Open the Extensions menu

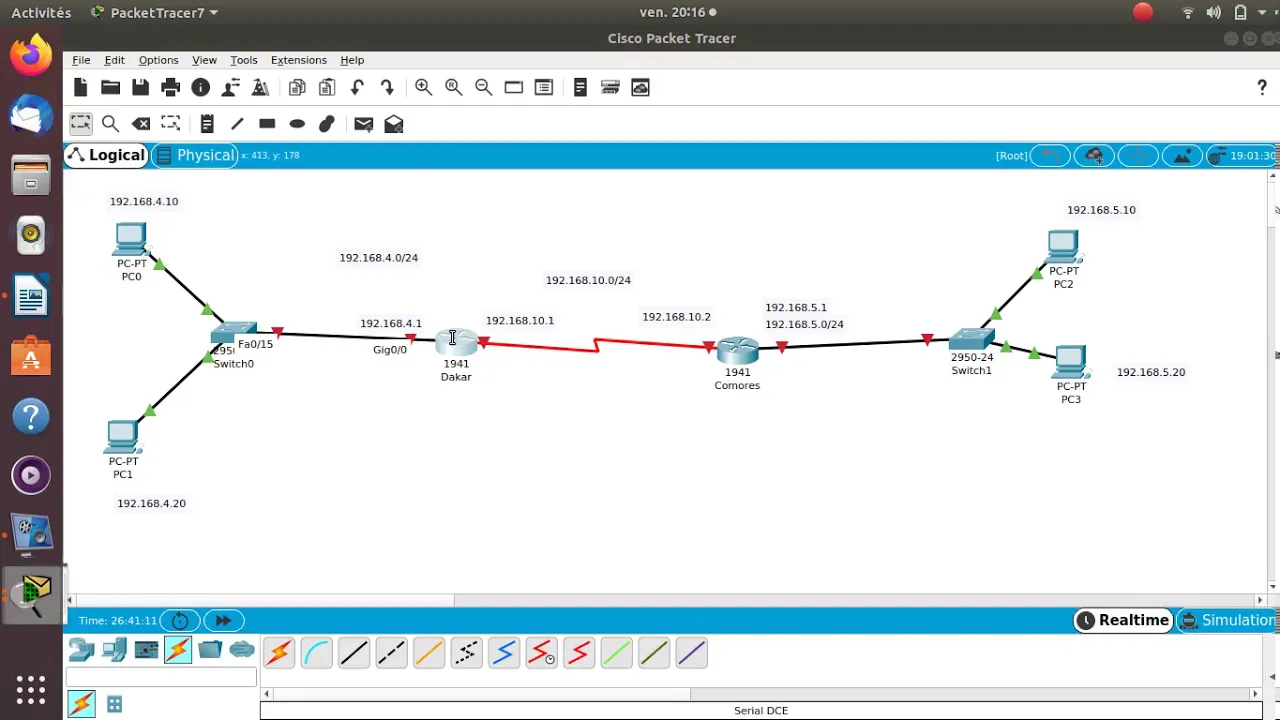[x=298, y=60]
